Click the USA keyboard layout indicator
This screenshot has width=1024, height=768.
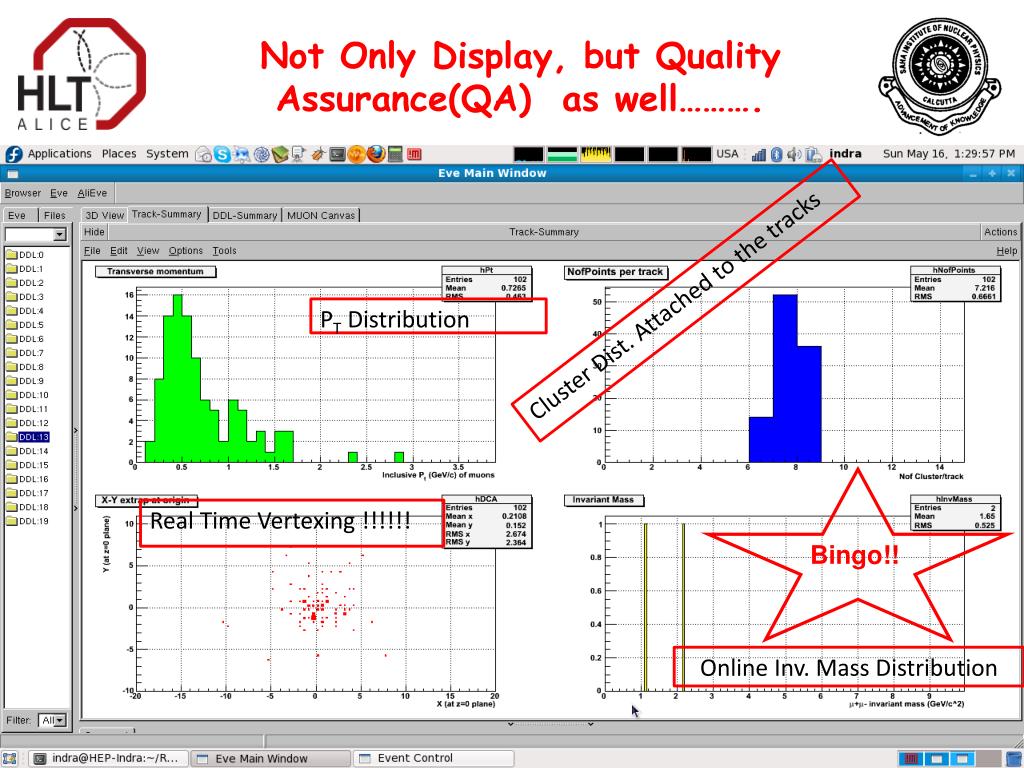[x=727, y=154]
